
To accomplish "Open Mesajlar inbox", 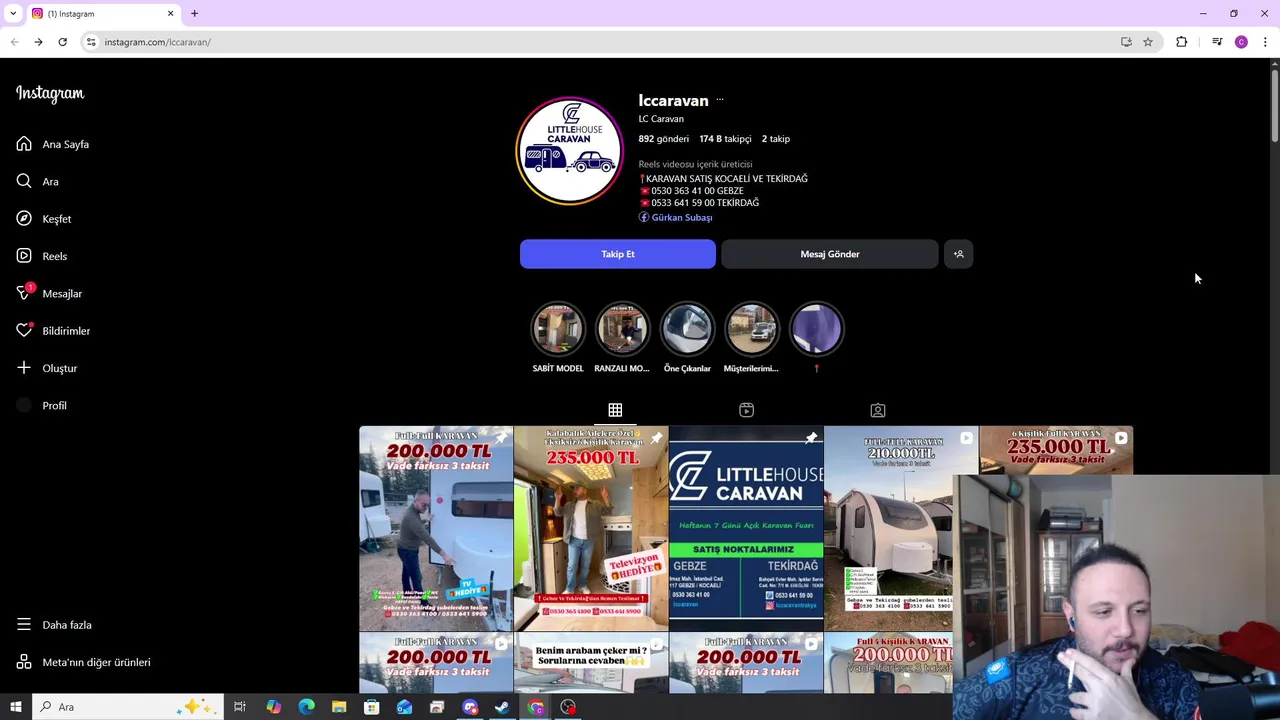I will point(49,293).
